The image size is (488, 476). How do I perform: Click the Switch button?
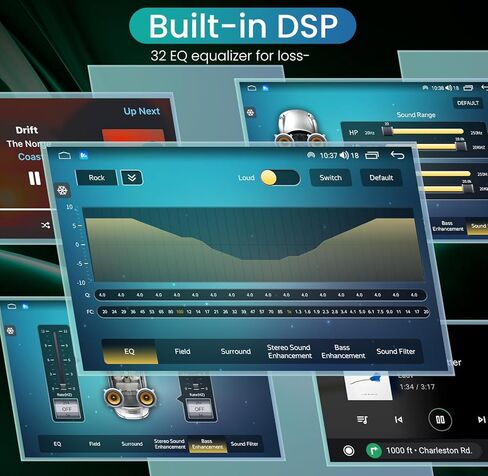(x=330, y=178)
